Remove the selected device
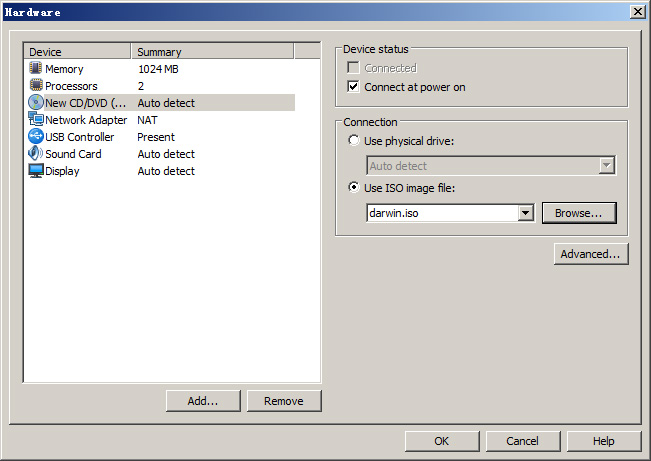 tap(284, 401)
